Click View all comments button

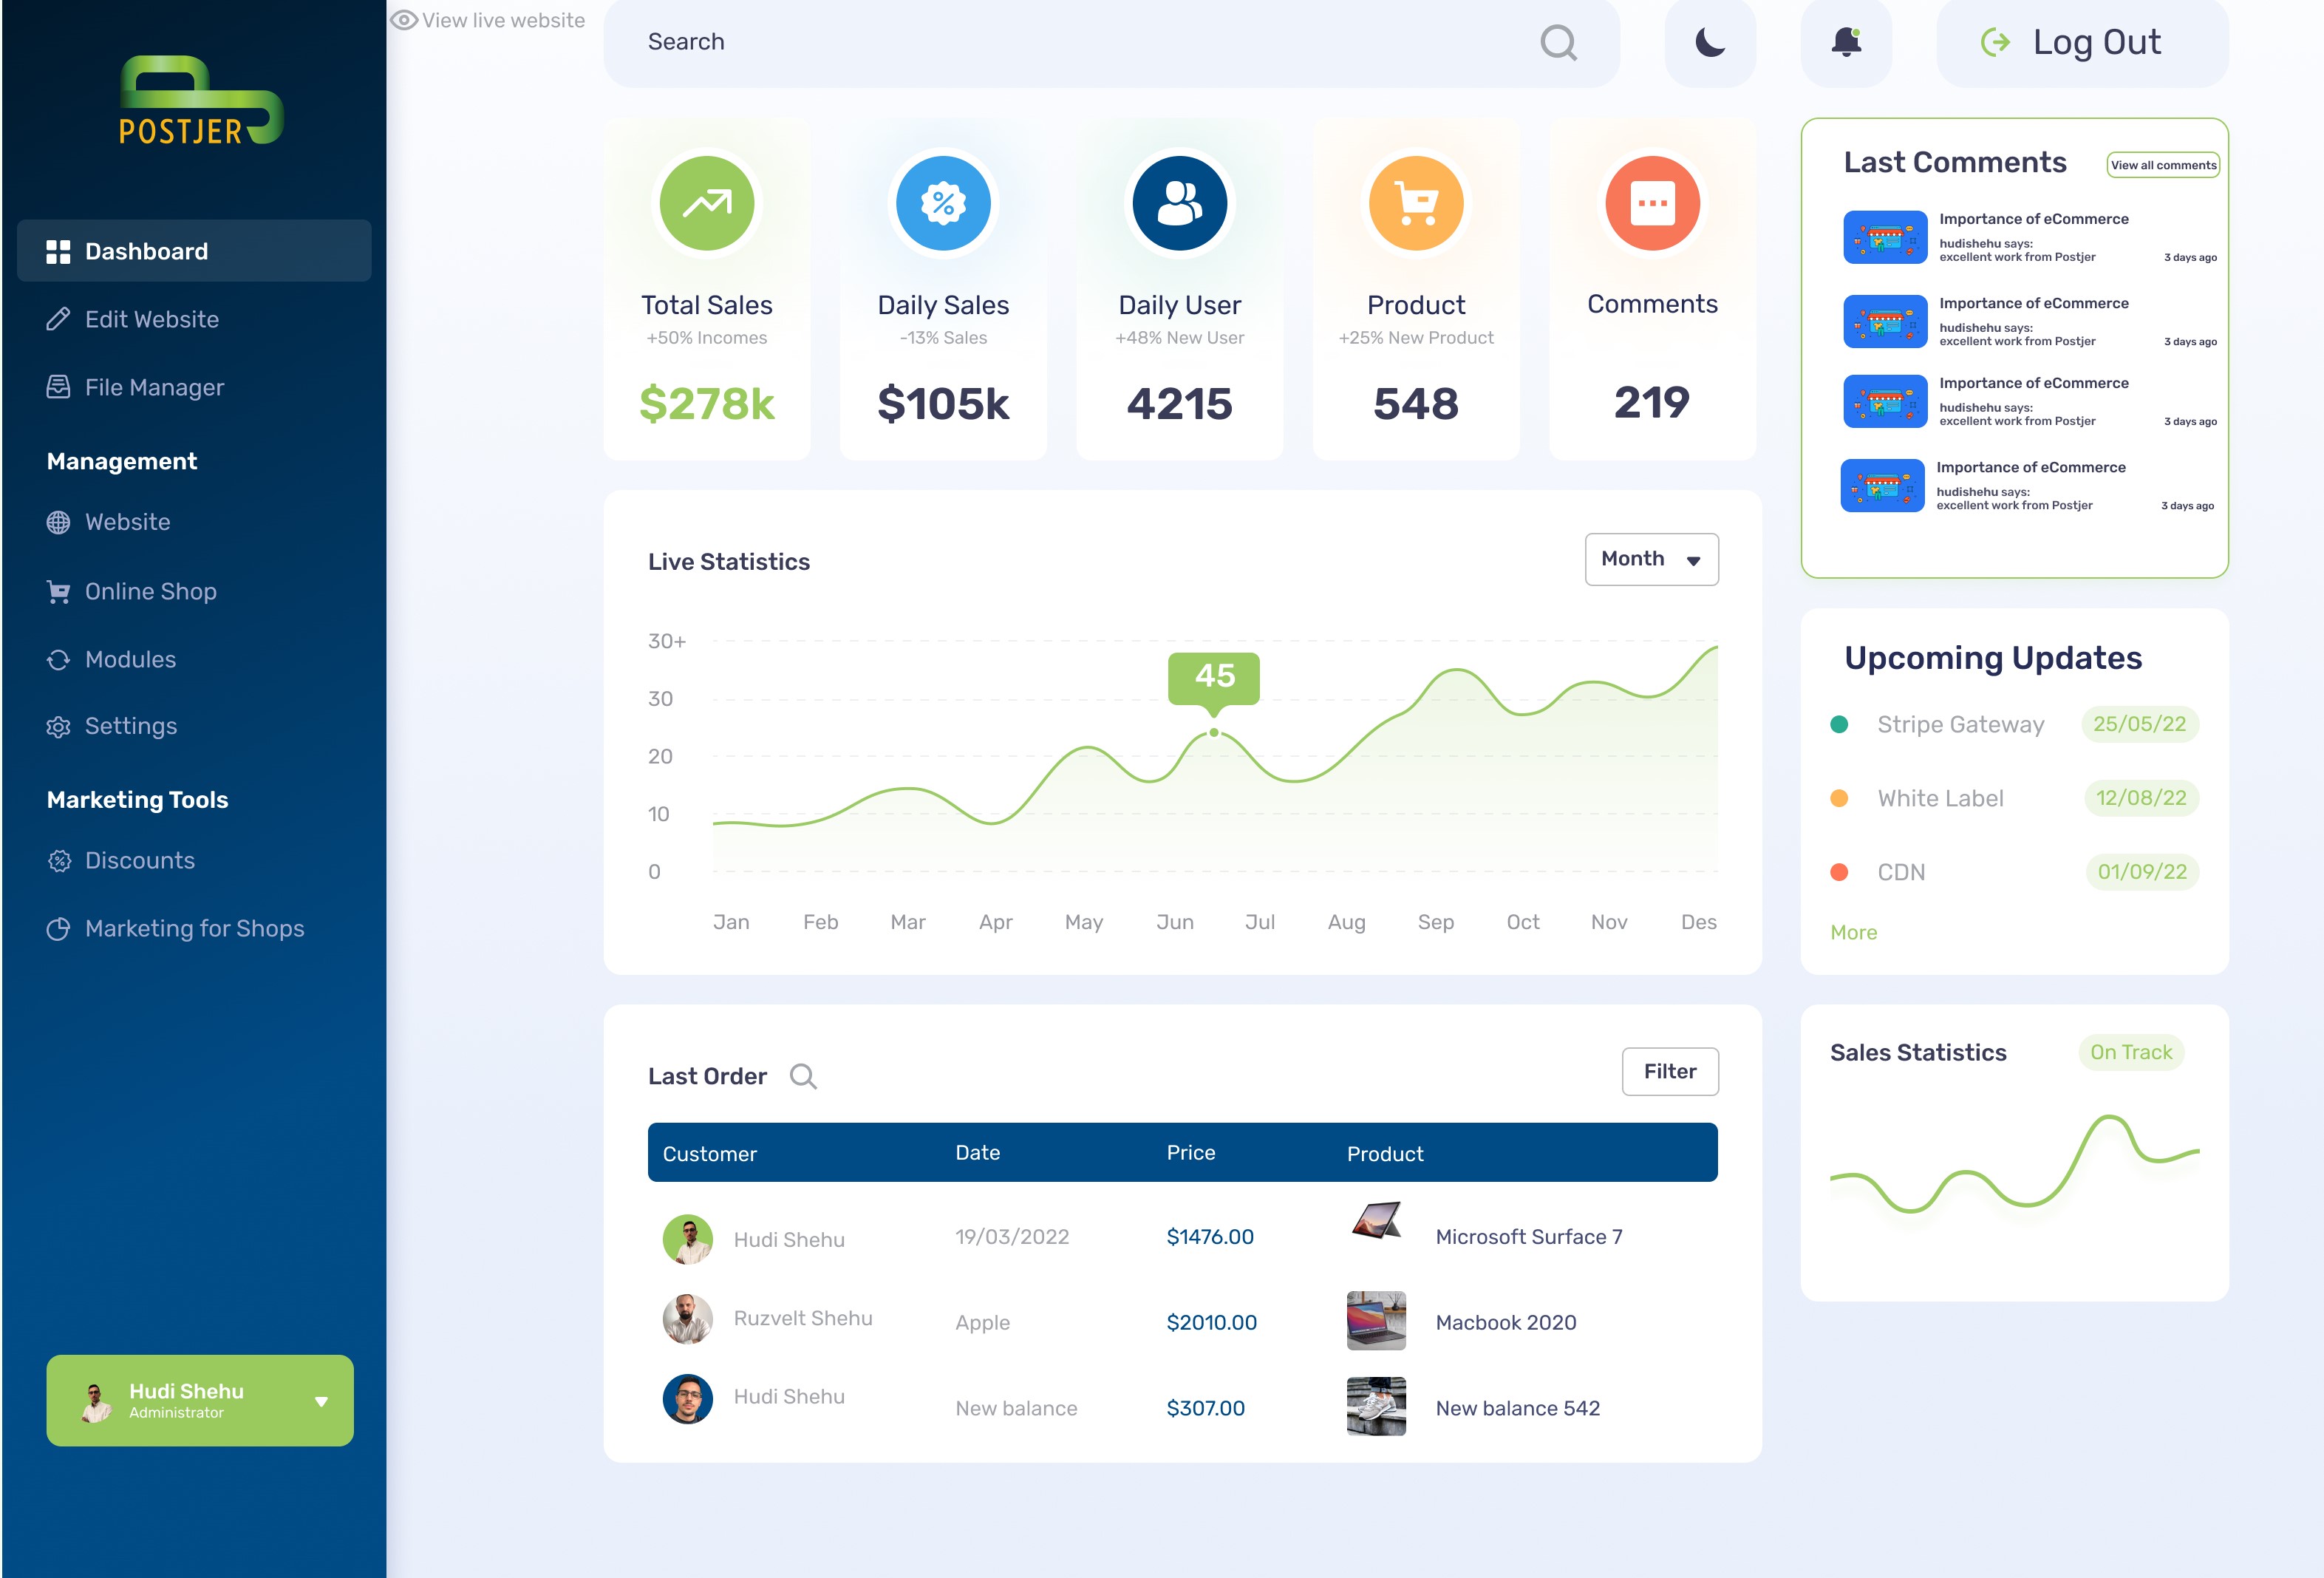point(2163,165)
